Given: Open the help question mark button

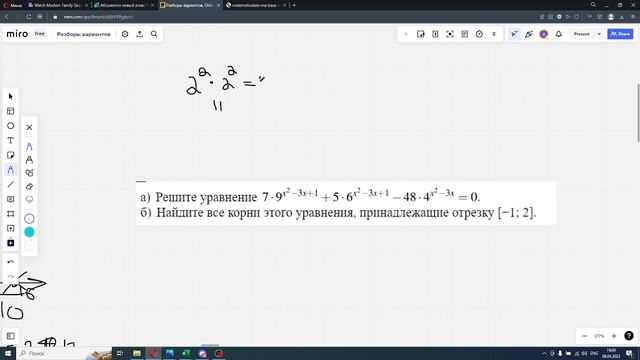Looking at the screenshot, I should [x=629, y=336].
